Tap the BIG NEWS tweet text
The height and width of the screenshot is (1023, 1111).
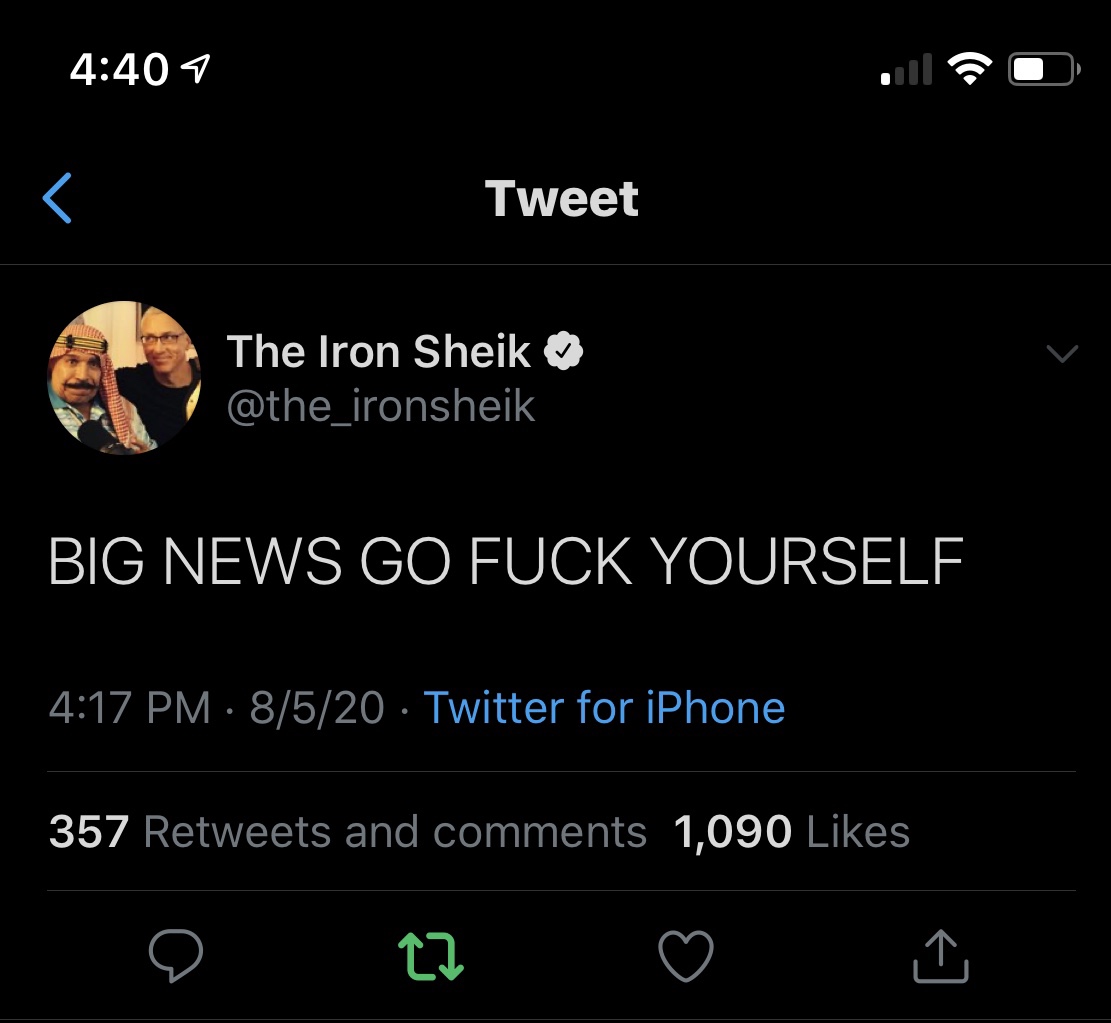[x=505, y=563]
